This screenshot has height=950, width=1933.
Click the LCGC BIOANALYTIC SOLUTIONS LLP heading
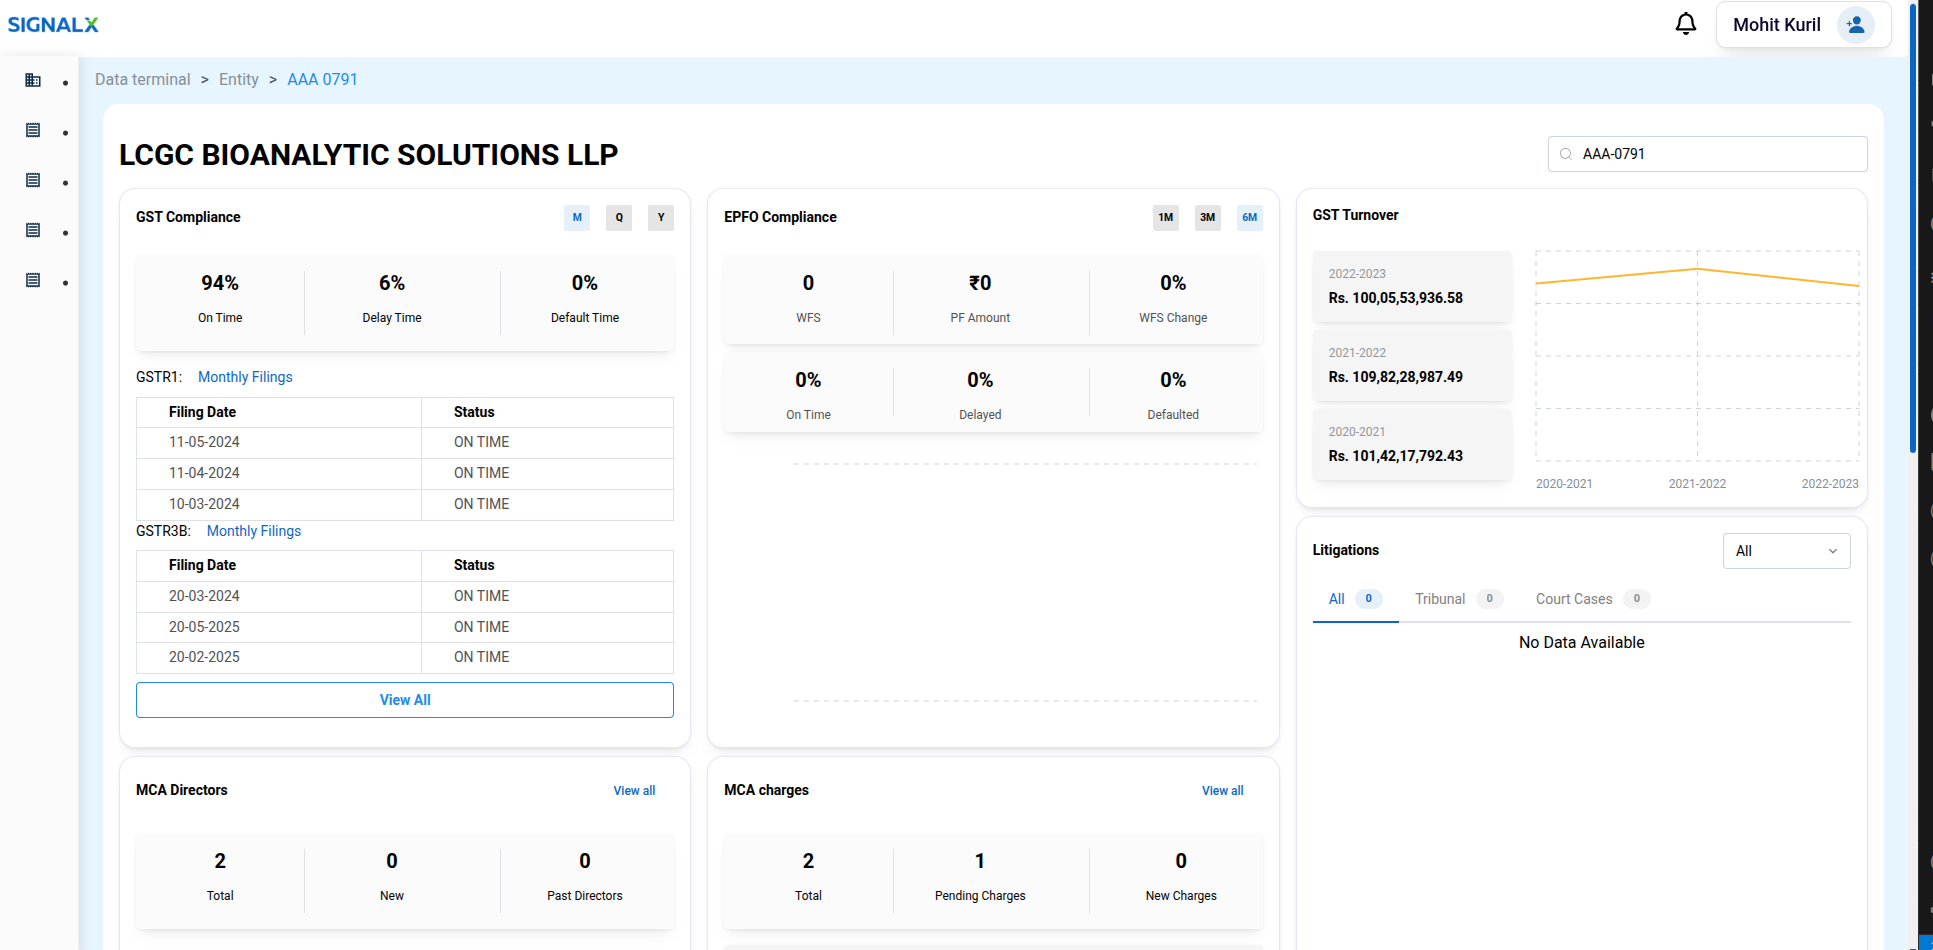368,155
